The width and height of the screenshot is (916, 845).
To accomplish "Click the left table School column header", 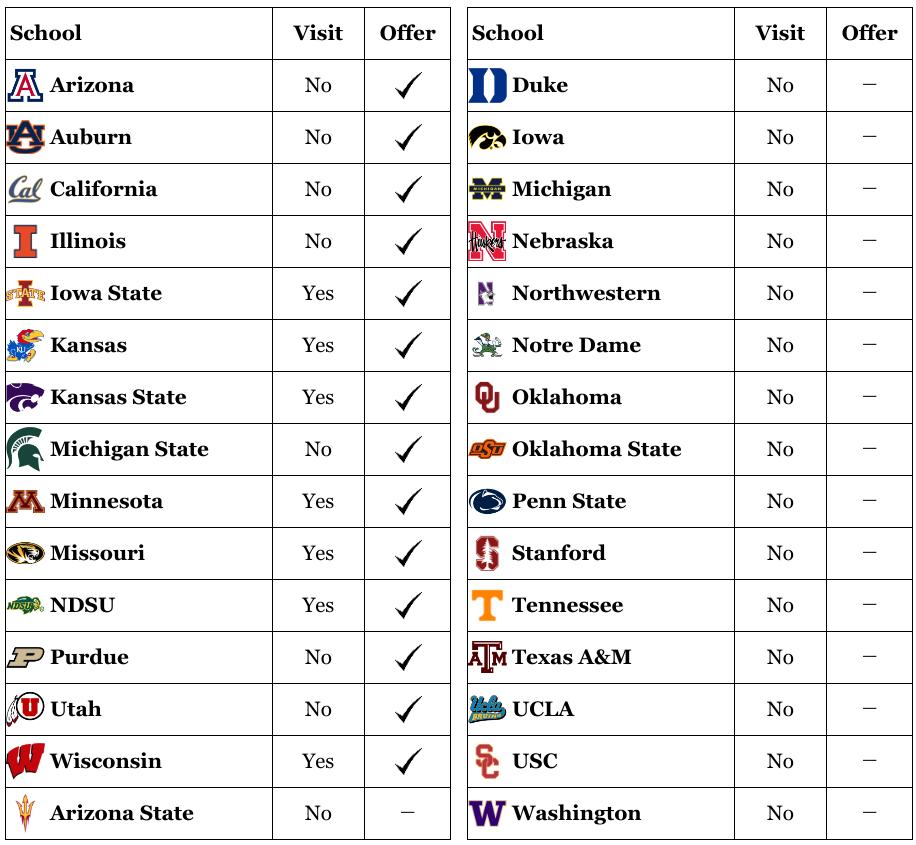I will pos(46,33).
